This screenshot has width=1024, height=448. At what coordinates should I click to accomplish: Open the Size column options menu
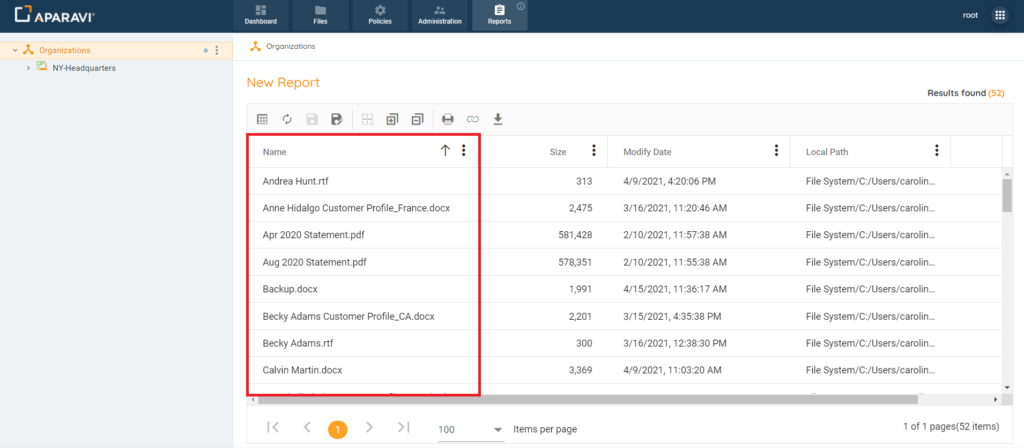594,151
